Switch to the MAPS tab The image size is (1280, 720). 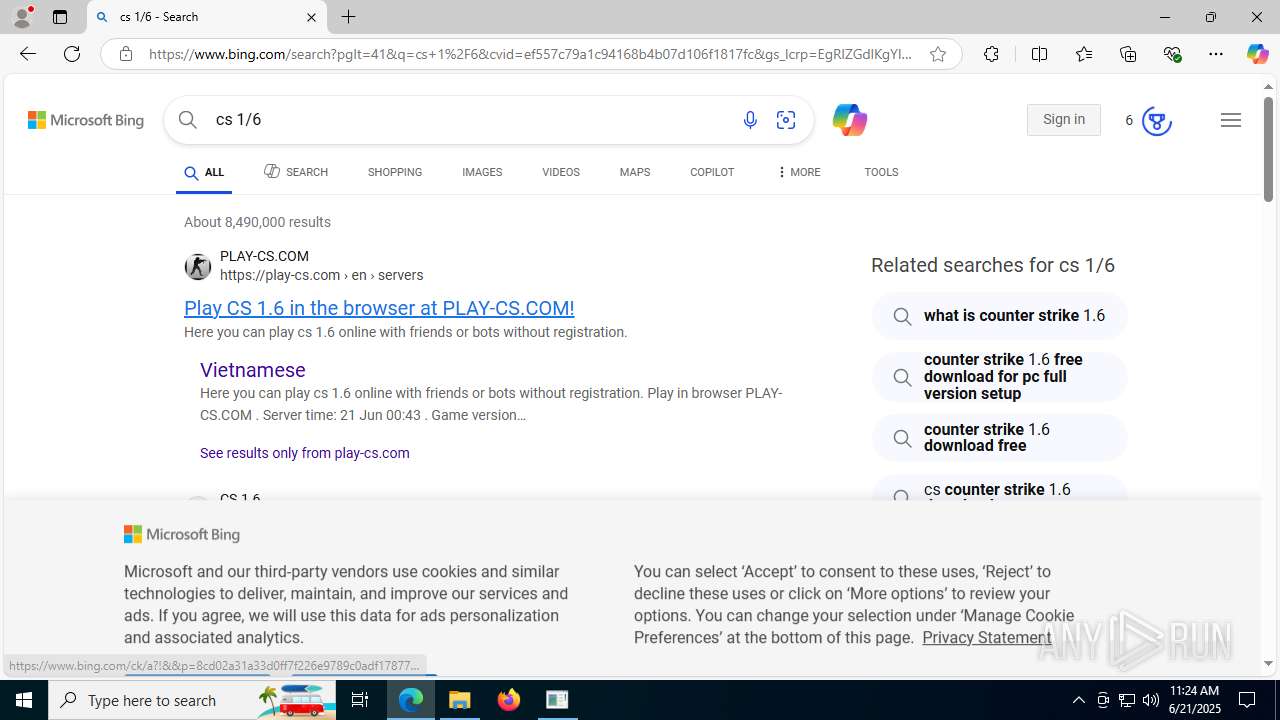tap(635, 172)
